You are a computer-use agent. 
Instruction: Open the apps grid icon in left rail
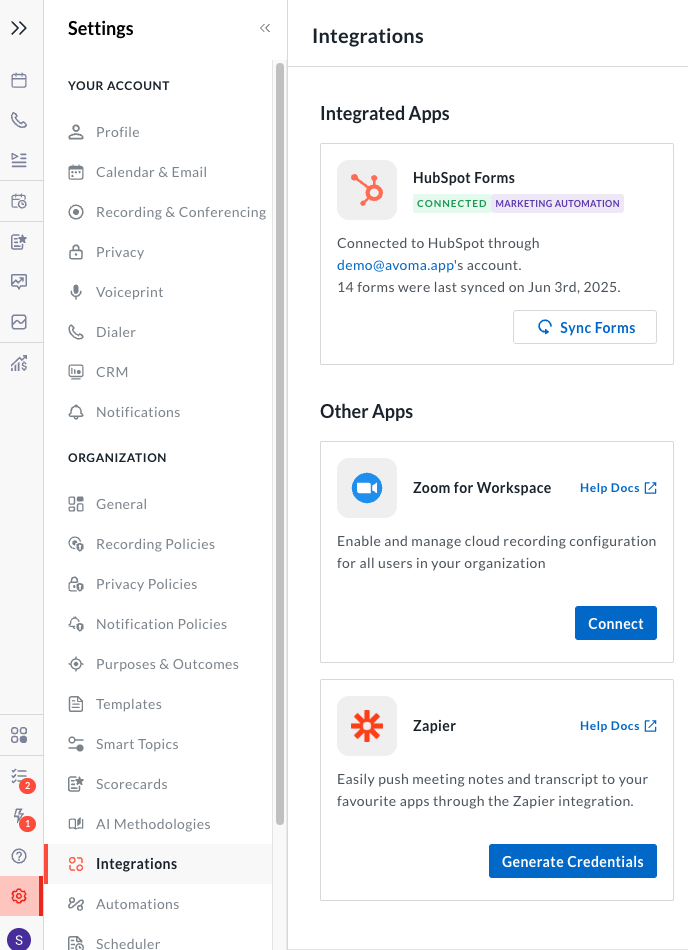click(x=21, y=734)
